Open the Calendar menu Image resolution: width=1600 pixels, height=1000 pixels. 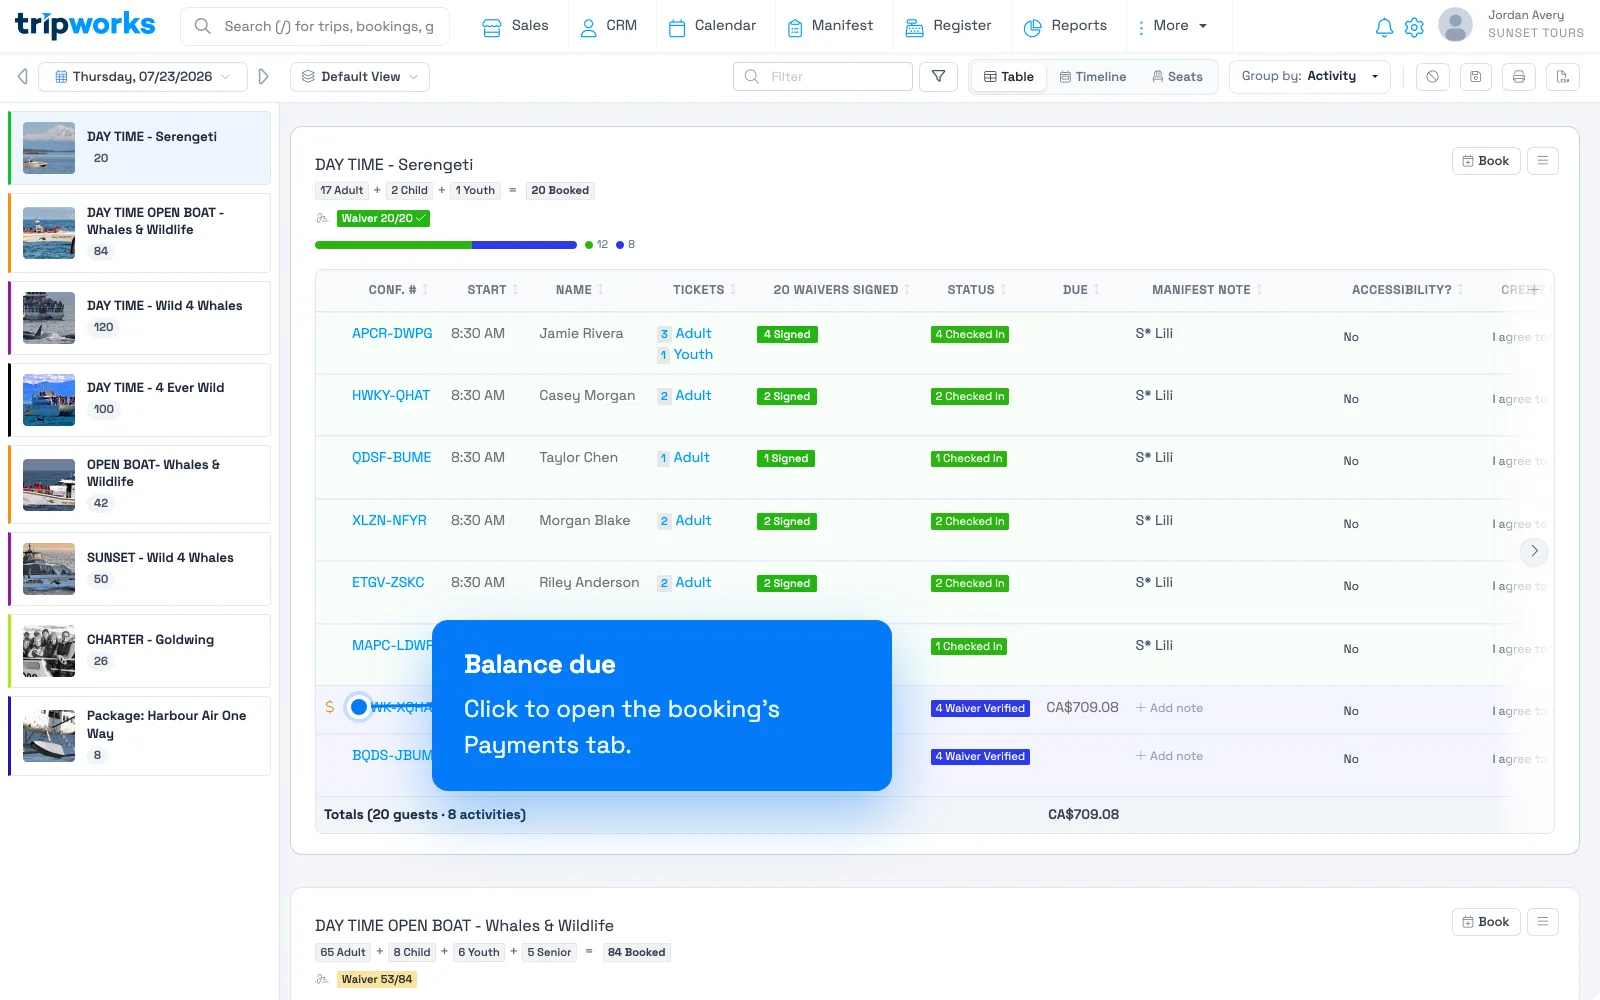pos(712,26)
